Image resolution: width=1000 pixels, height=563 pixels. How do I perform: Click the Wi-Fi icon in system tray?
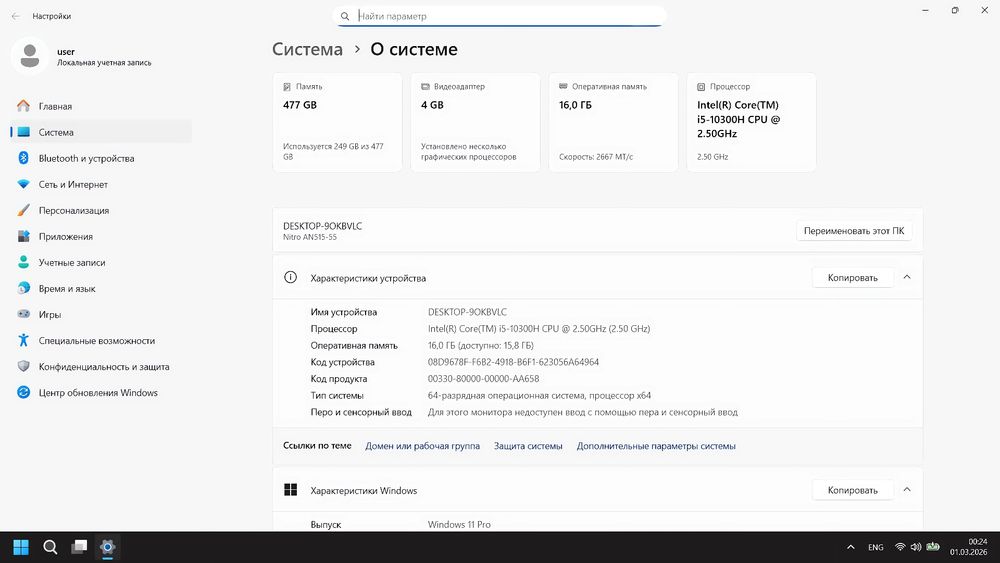[900, 547]
